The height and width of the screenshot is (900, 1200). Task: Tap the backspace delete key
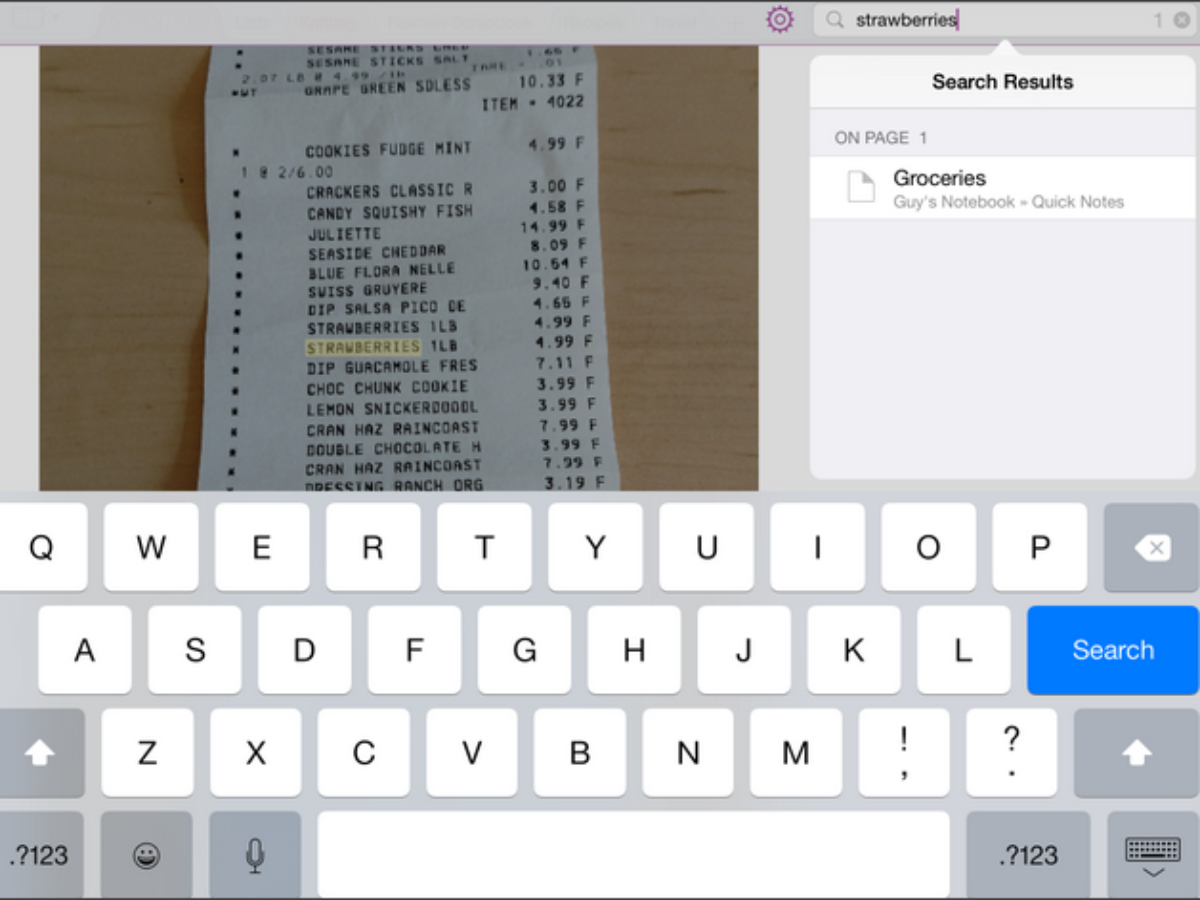[x=1151, y=547]
